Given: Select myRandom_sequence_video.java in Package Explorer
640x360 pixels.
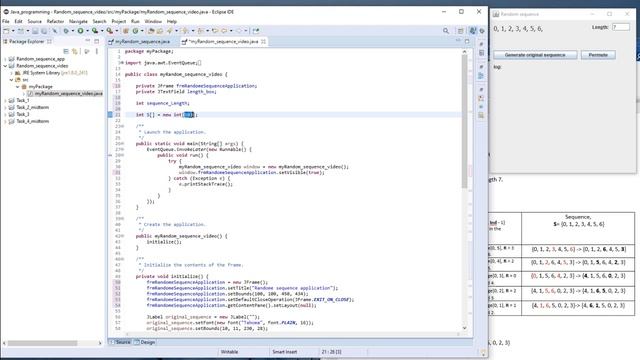Looking at the screenshot, I should pos(65,93).
